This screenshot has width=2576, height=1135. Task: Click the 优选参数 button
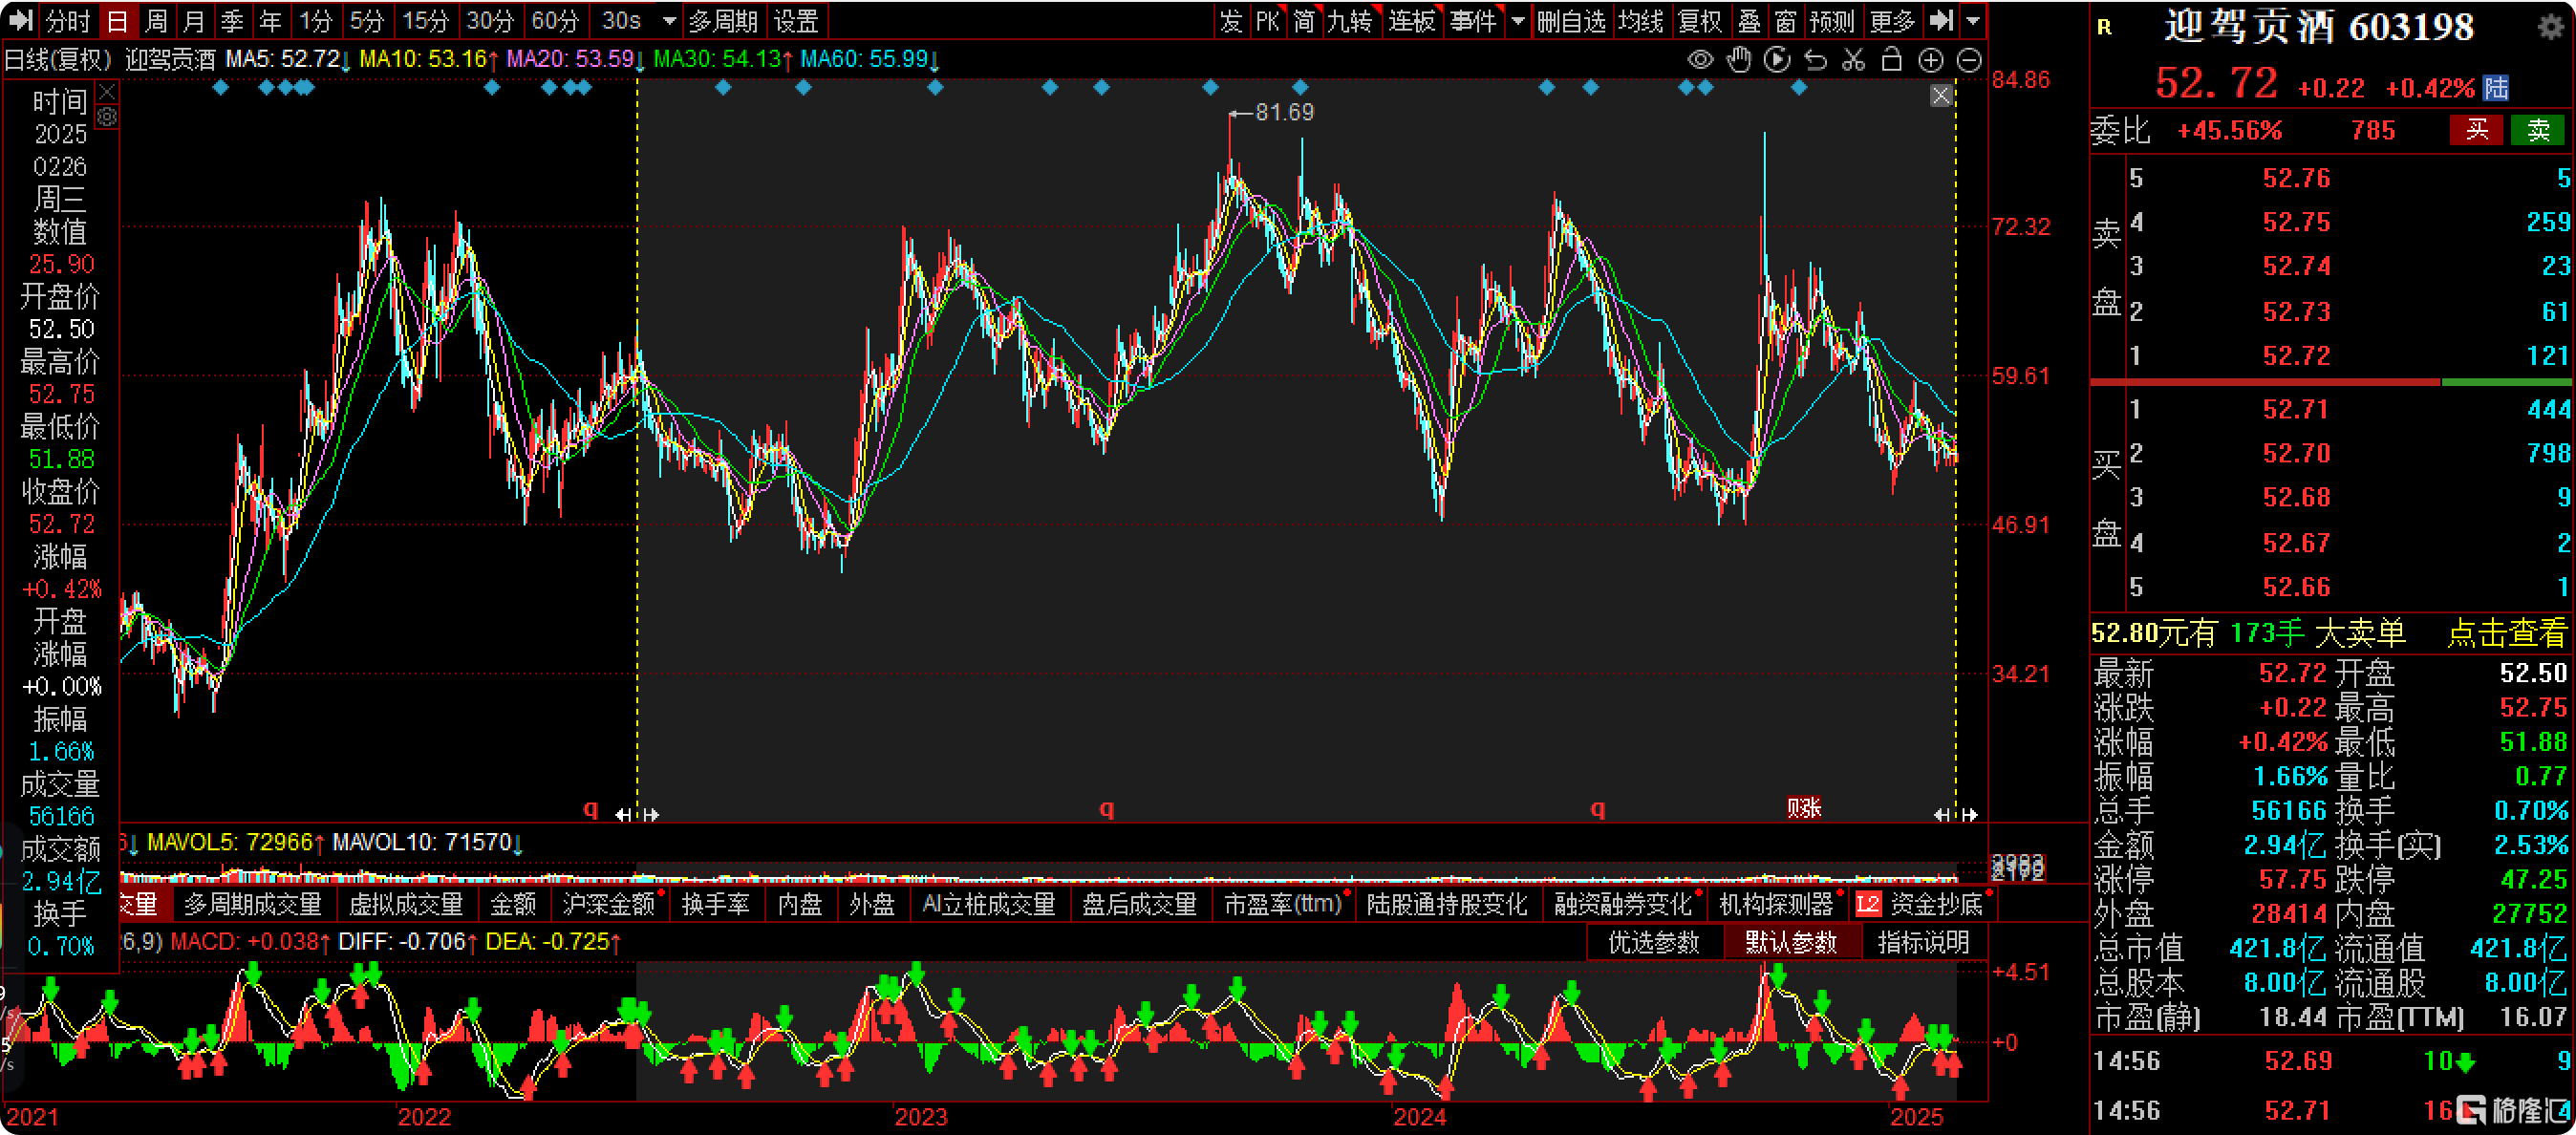pos(1654,942)
